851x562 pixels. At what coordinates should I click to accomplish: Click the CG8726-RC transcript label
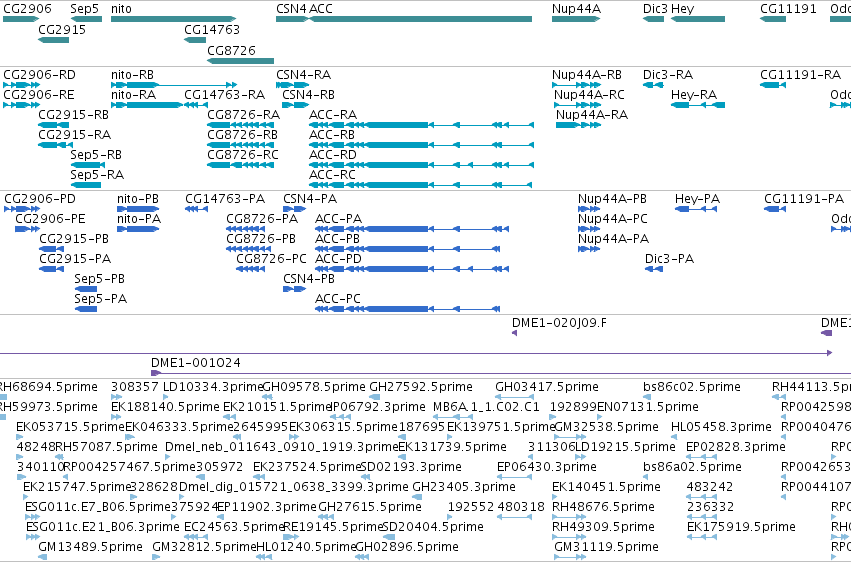click(243, 155)
